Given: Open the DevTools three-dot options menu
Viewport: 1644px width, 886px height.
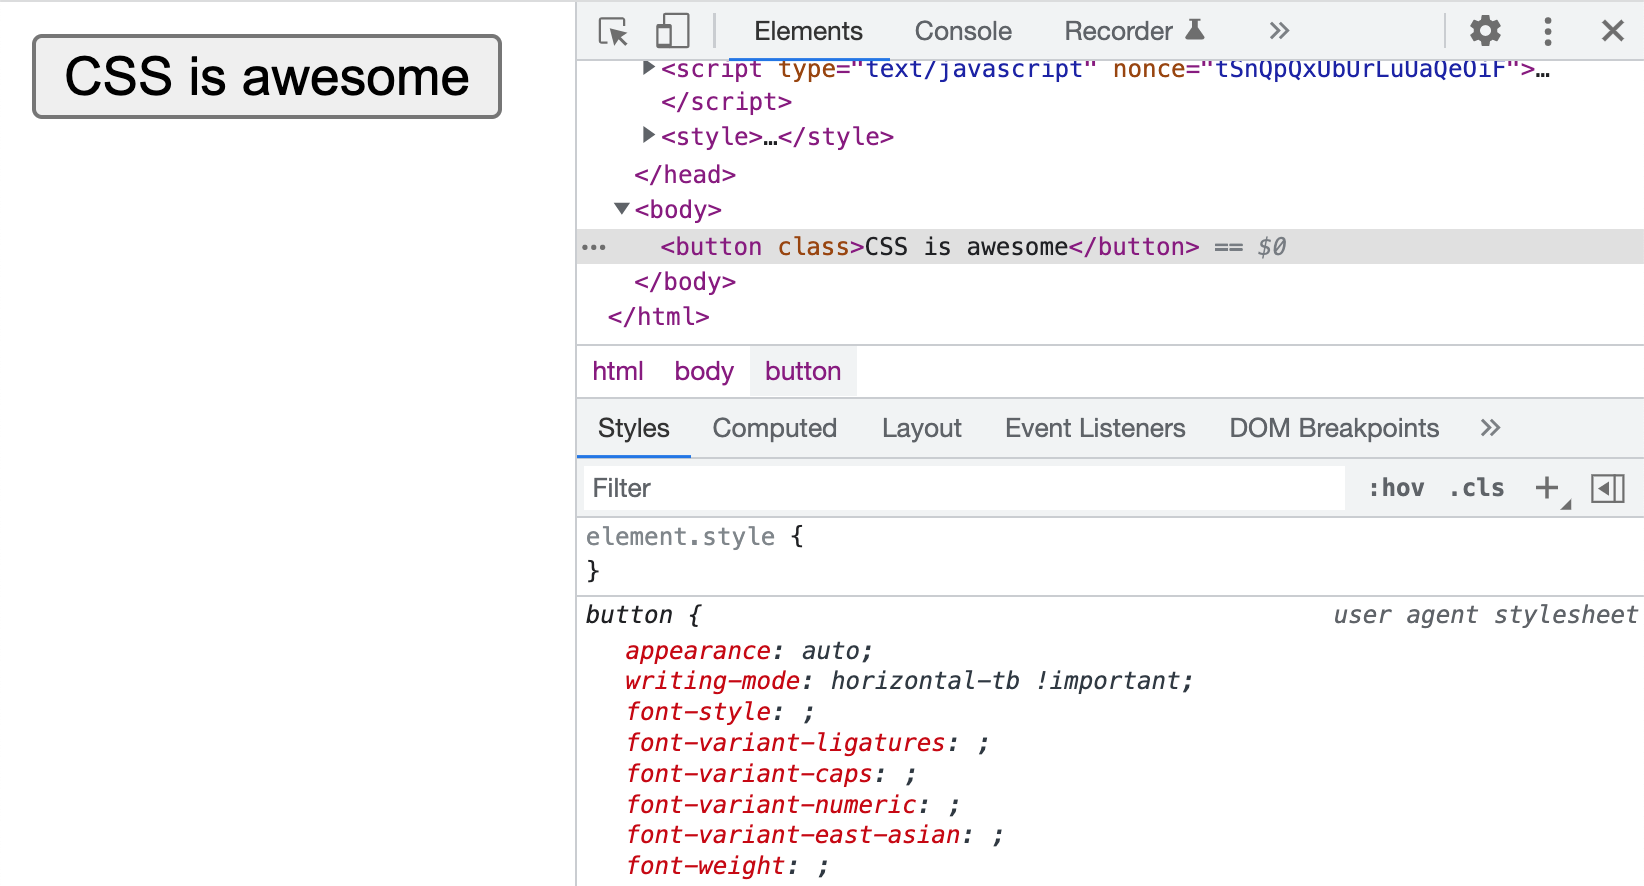Looking at the screenshot, I should point(1548,32).
